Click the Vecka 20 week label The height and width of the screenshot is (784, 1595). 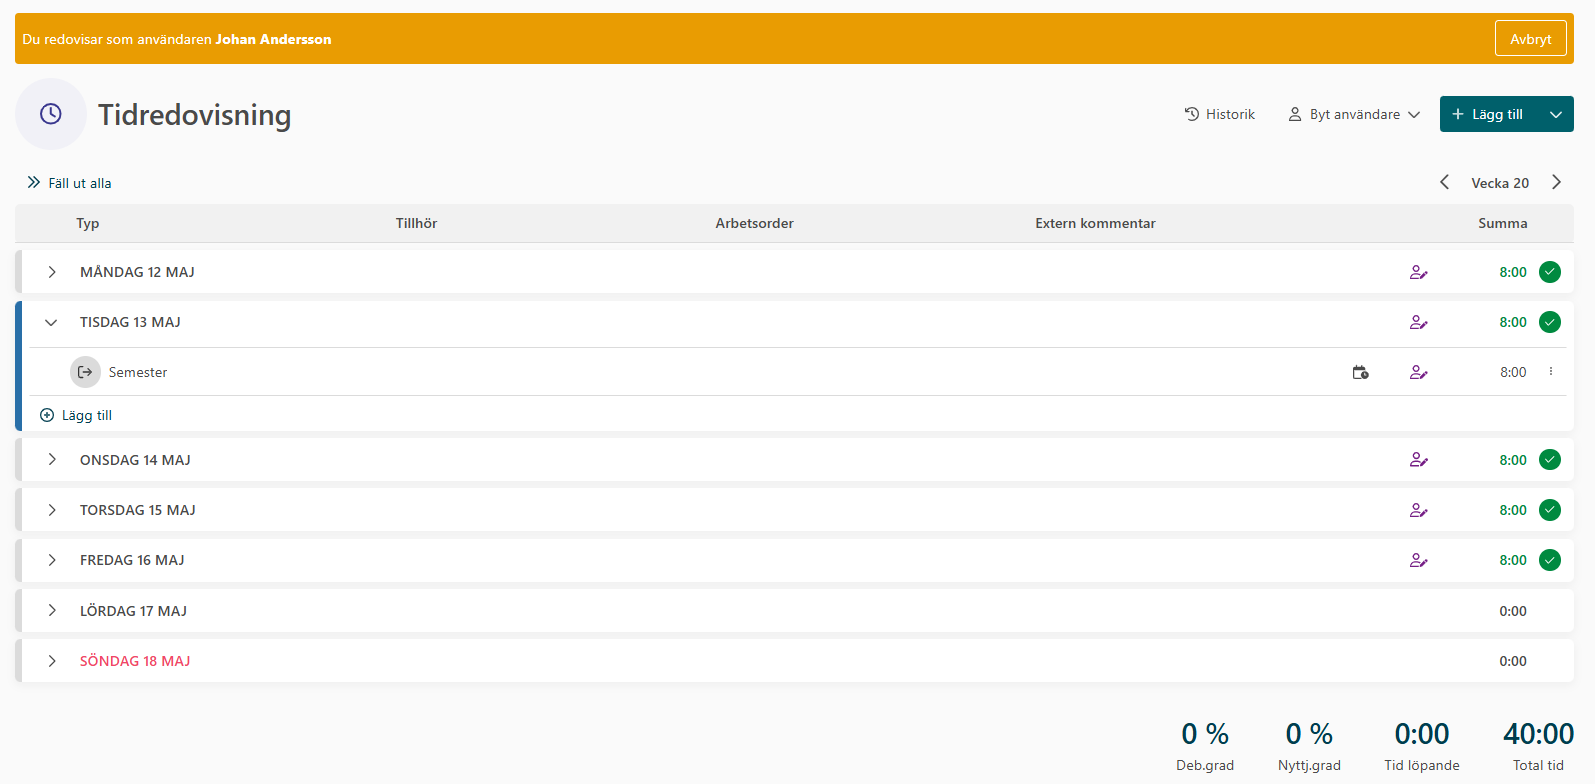tap(1500, 183)
